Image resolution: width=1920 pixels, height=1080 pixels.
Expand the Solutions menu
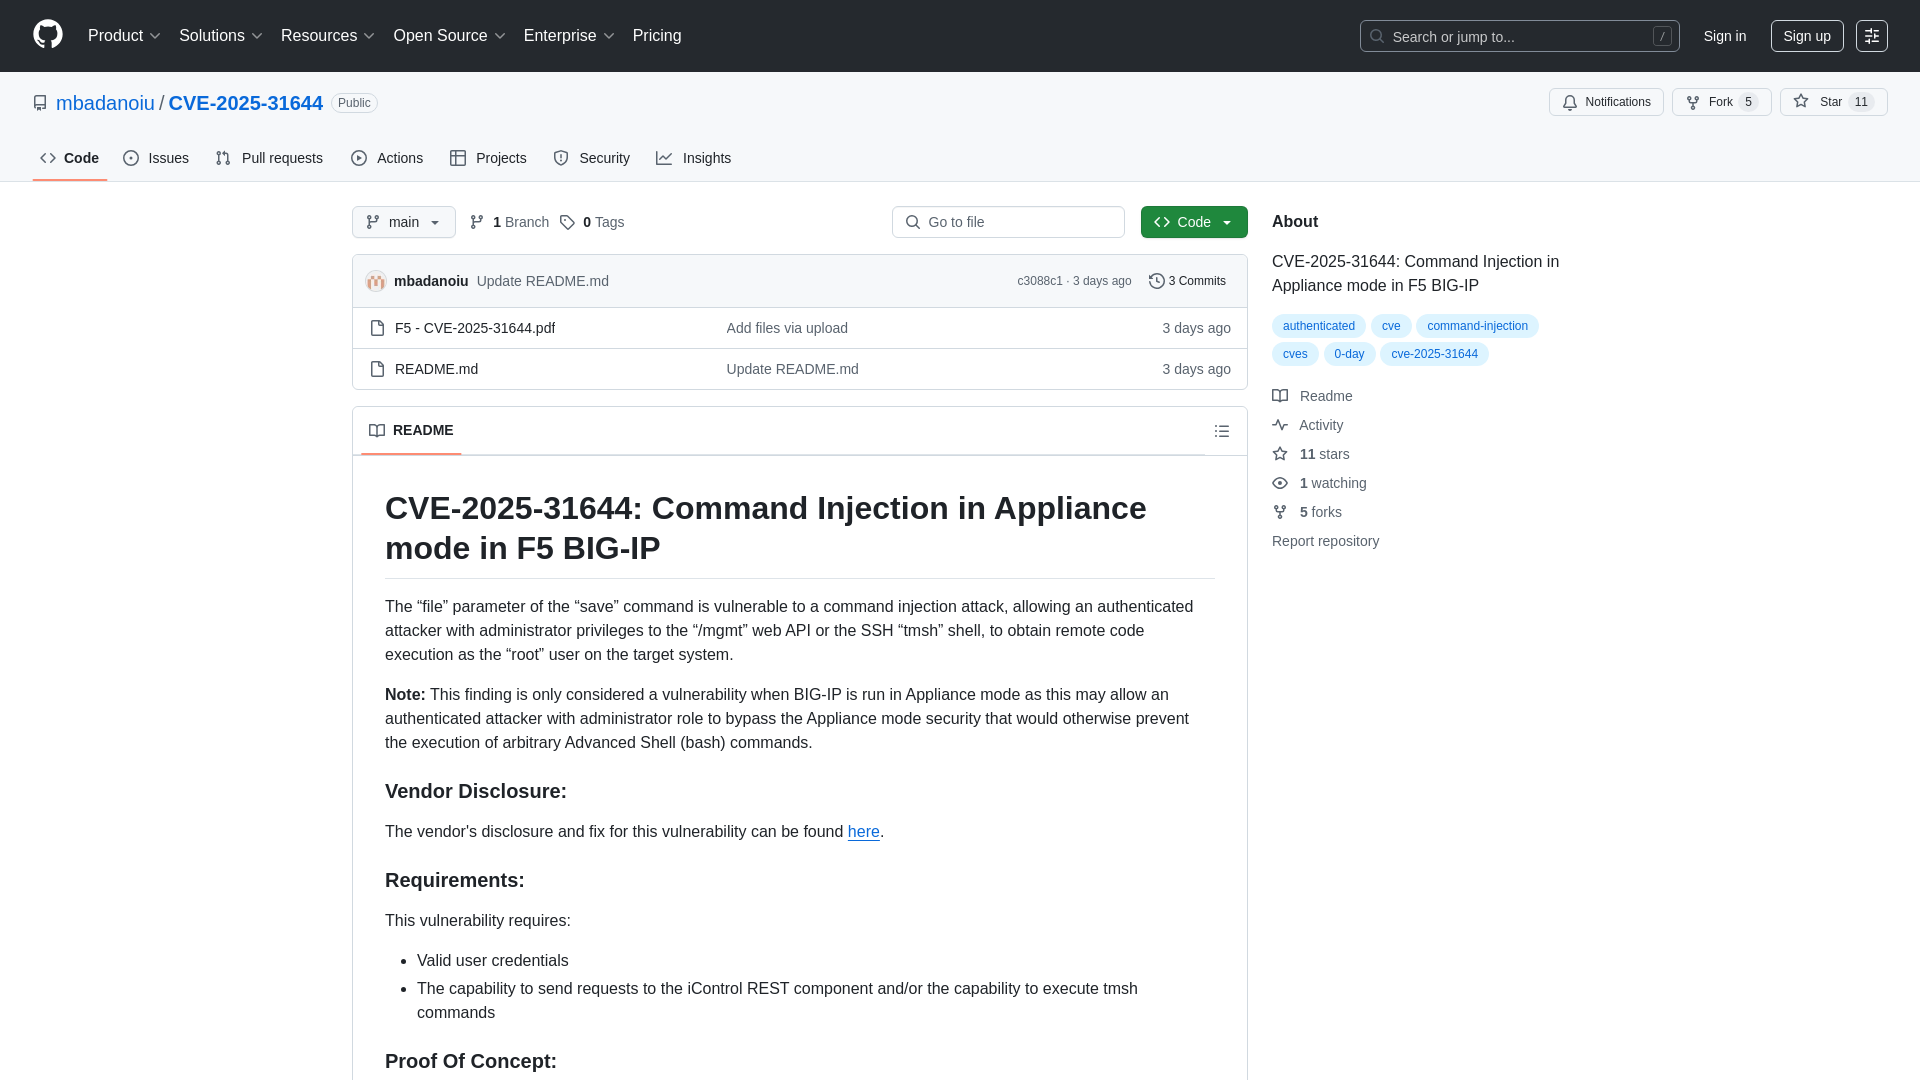pyautogui.click(x=220, y=36)
